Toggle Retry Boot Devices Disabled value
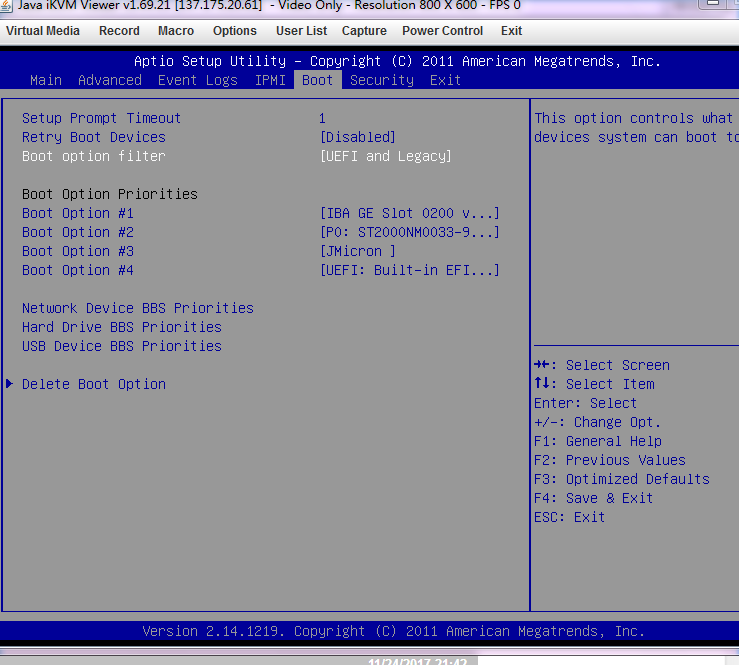739x665 pixels. tap(357, 137)
